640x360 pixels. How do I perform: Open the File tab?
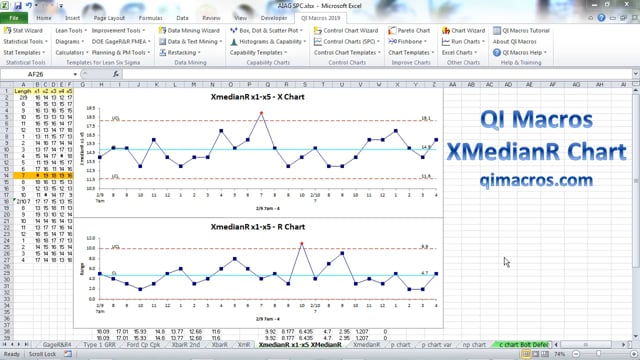pos(14,18)
